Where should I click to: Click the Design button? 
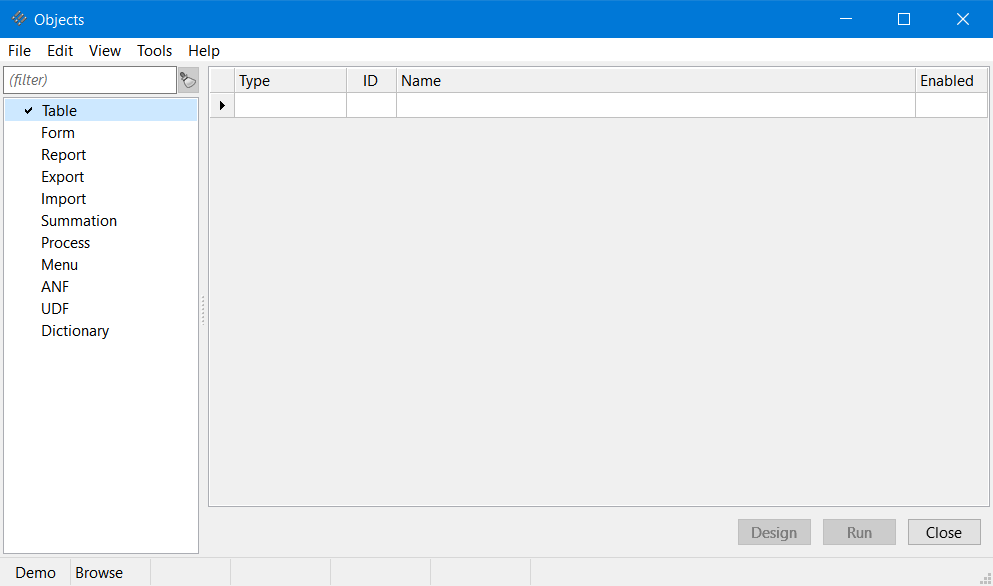(774, 532)
